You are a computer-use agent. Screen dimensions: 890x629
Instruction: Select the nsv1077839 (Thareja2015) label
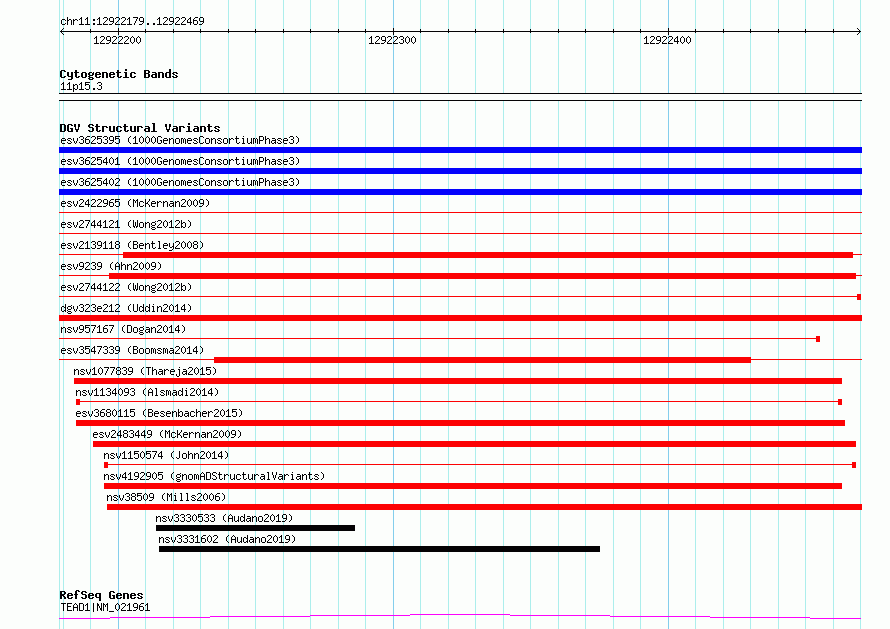click(x=145, y=371)
